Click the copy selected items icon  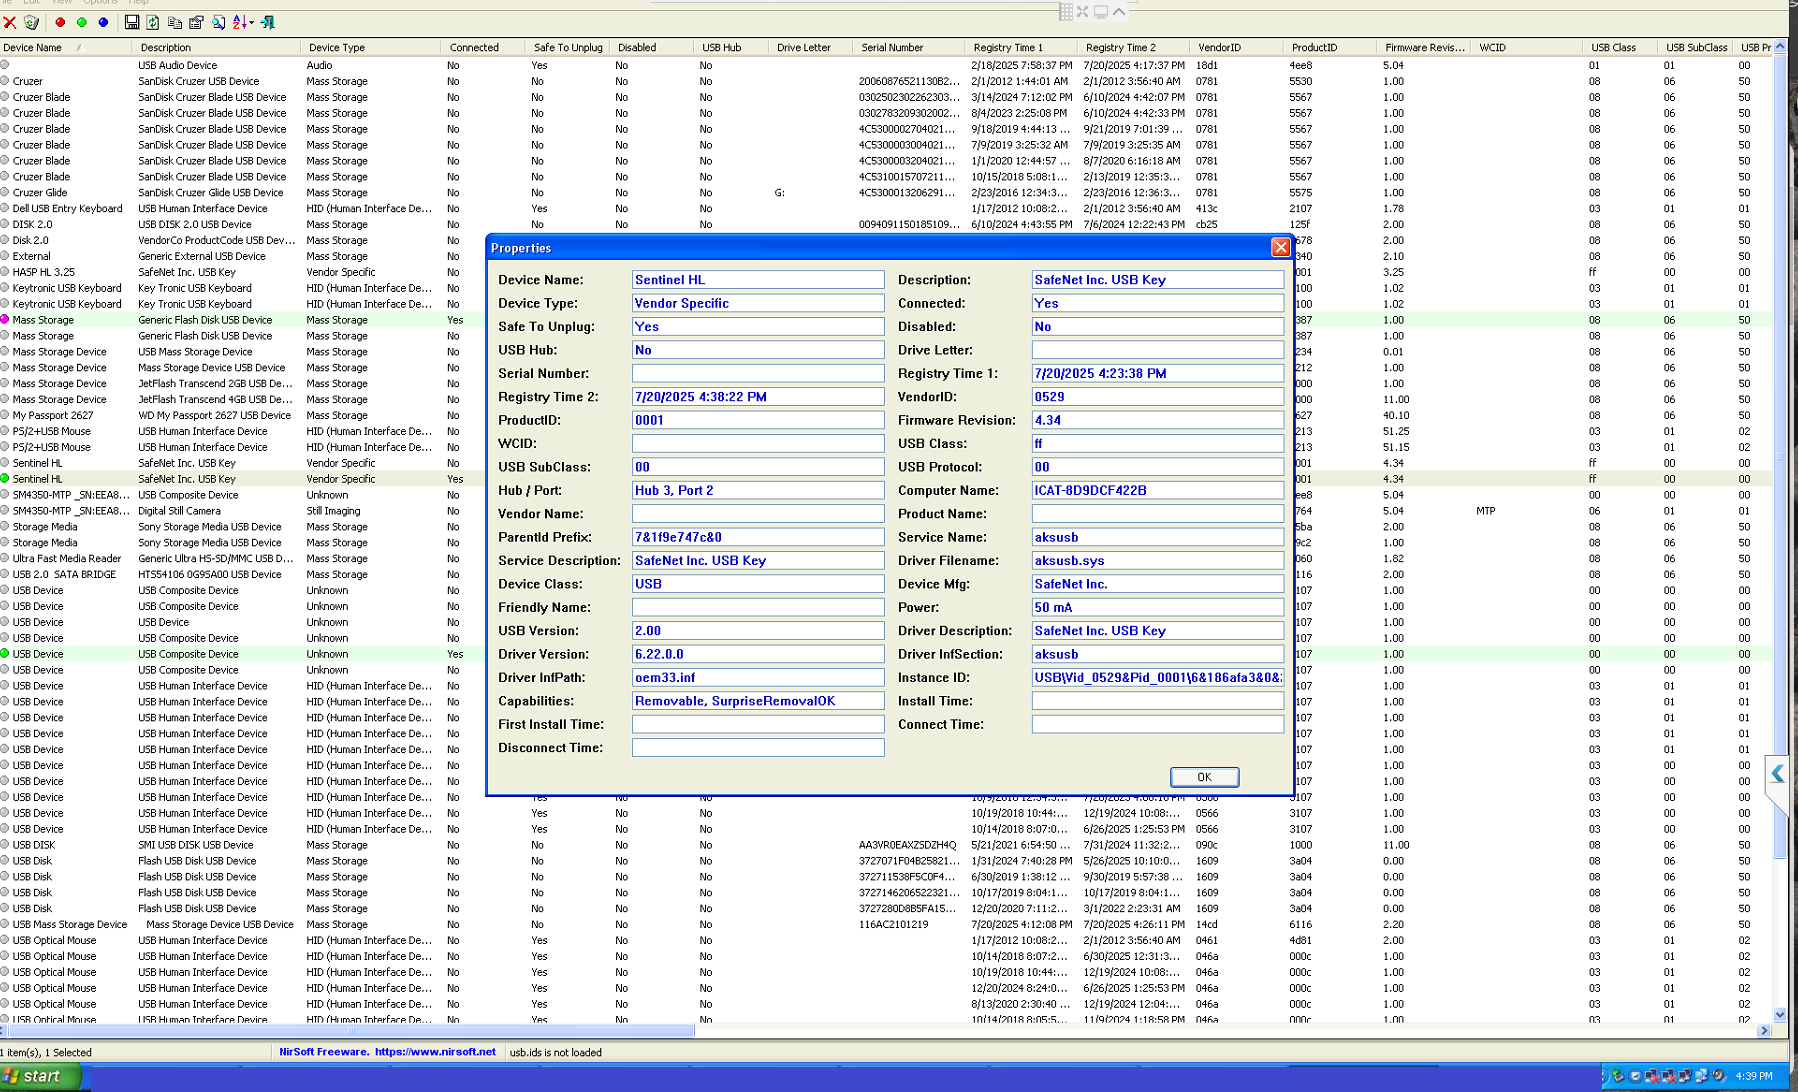pos(175,22)
